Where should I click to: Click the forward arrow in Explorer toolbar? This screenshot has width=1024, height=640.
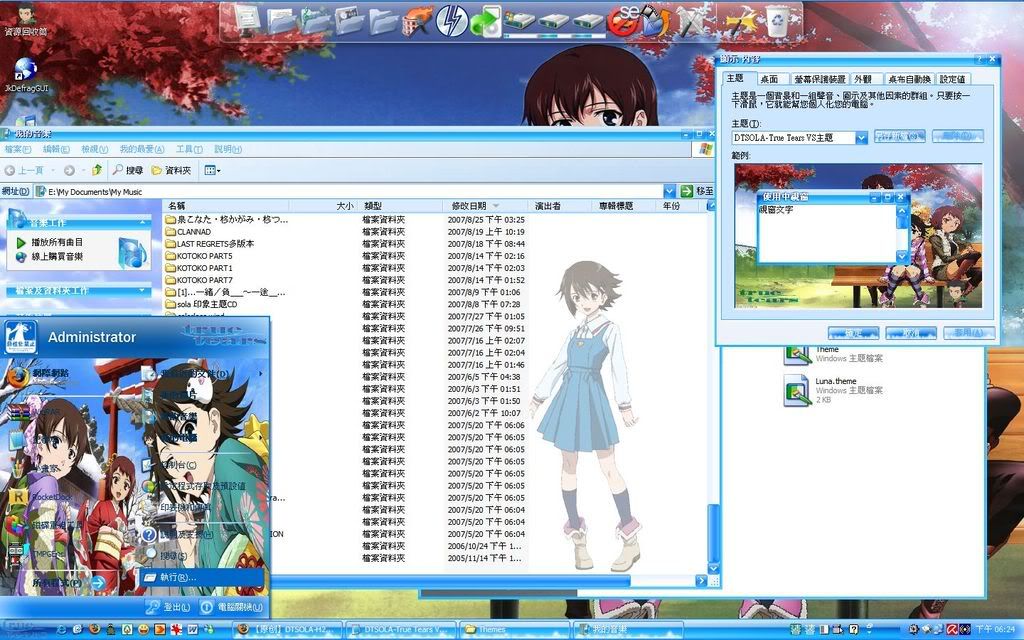(69, 170)
